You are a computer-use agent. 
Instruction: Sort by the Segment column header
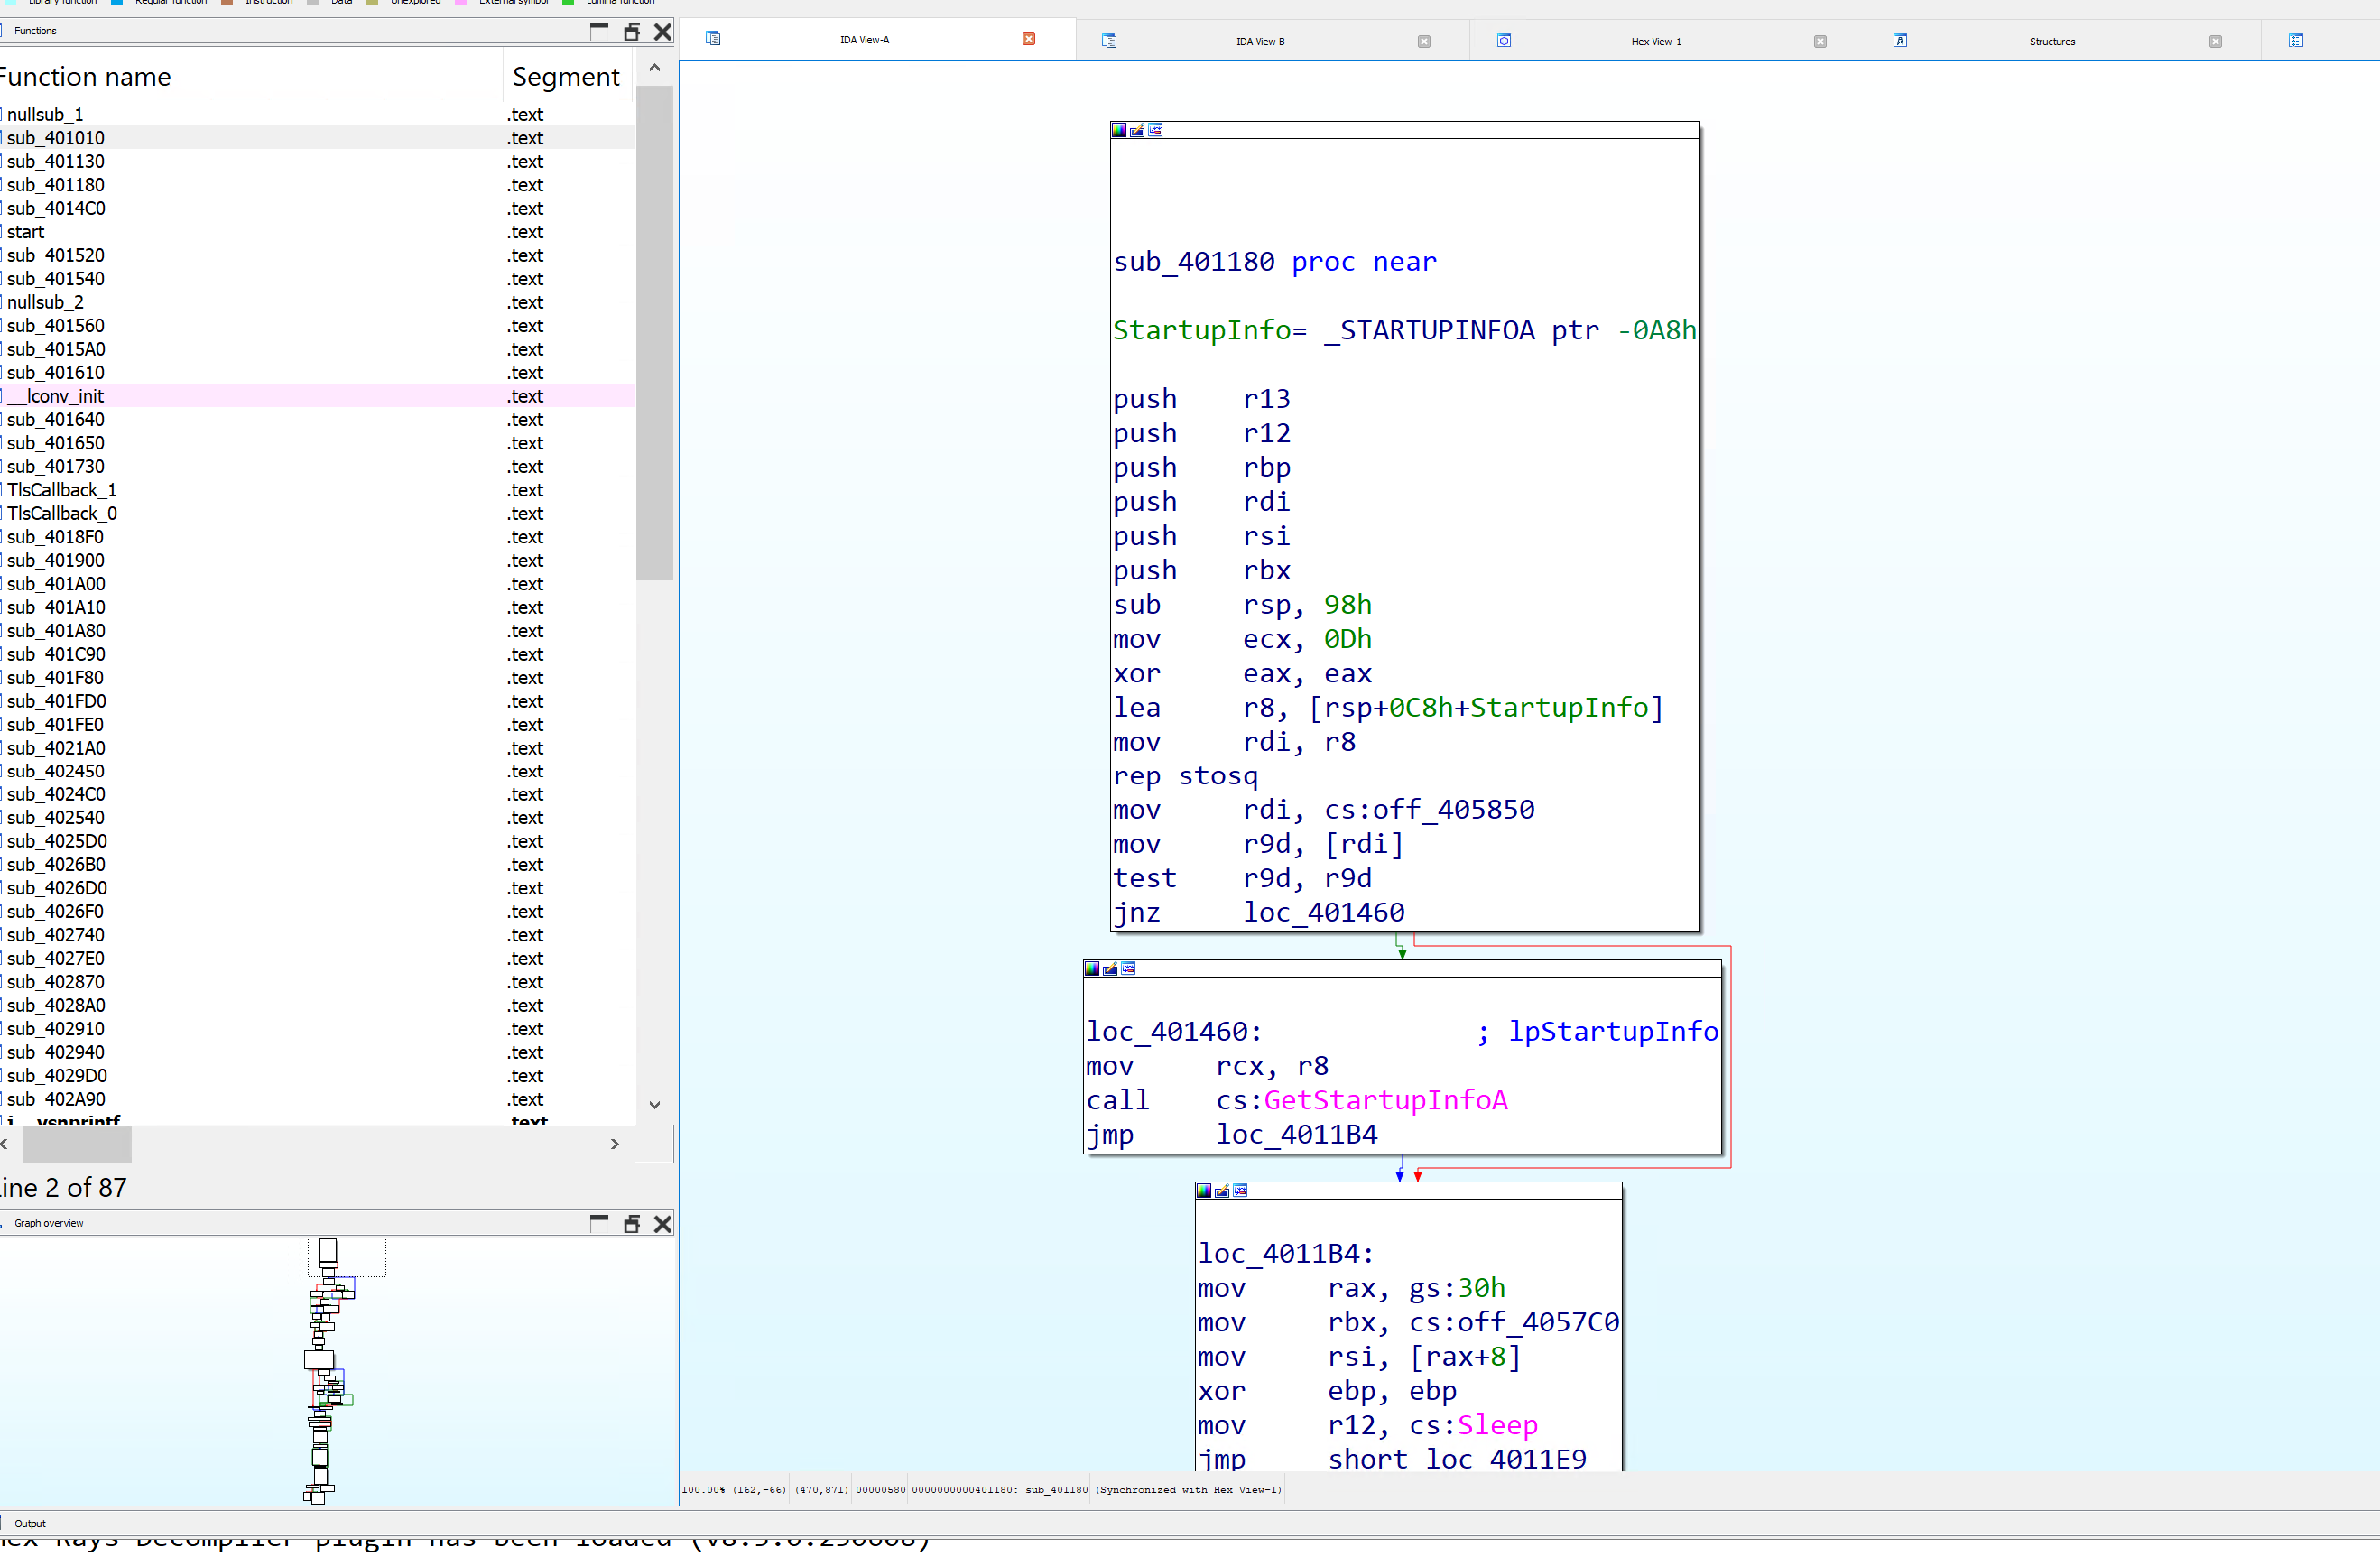click(567, 77)
